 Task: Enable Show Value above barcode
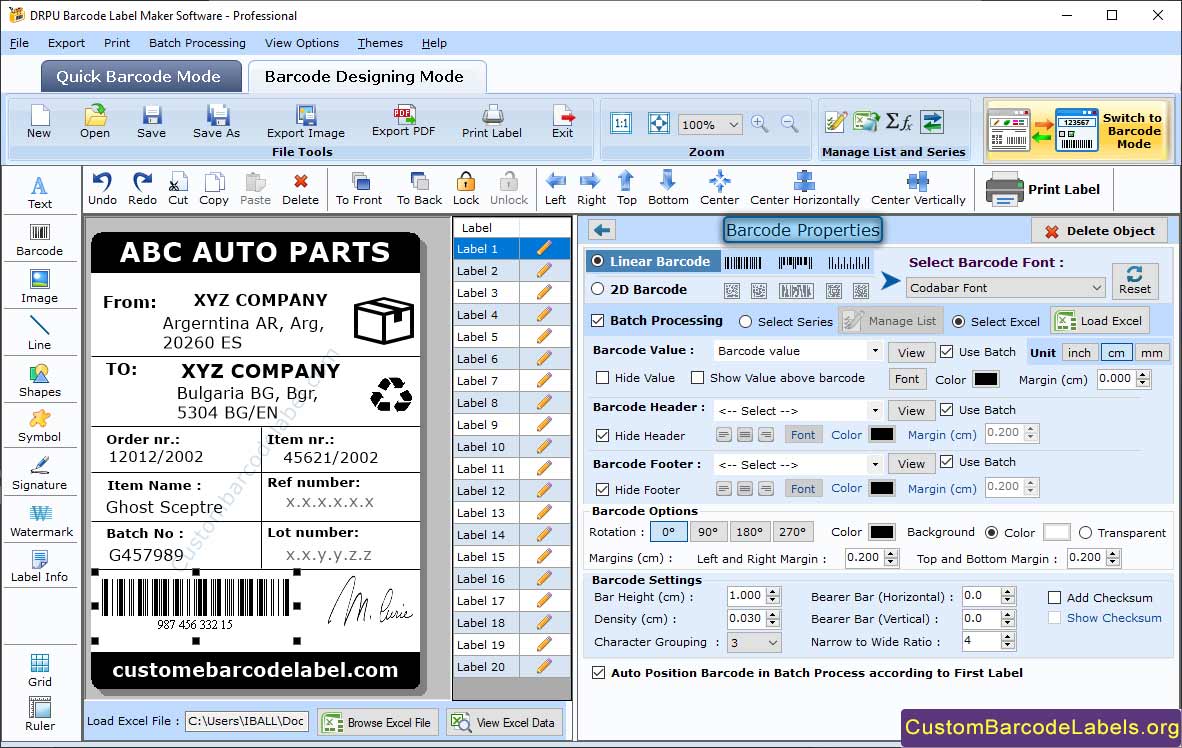click(x=697, y=378)
